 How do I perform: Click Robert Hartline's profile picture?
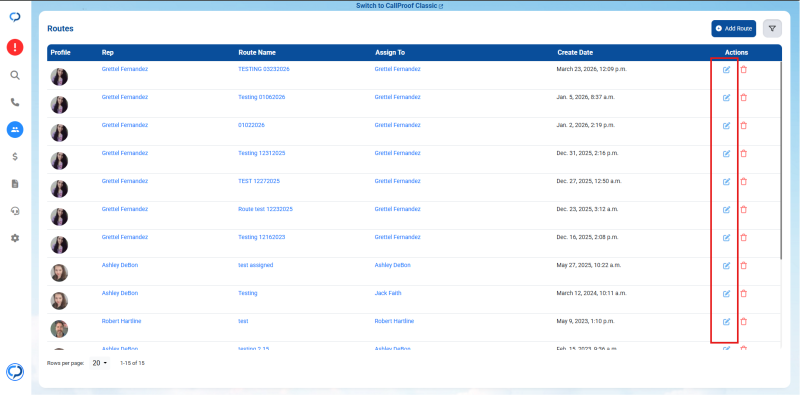pos(59,329)
